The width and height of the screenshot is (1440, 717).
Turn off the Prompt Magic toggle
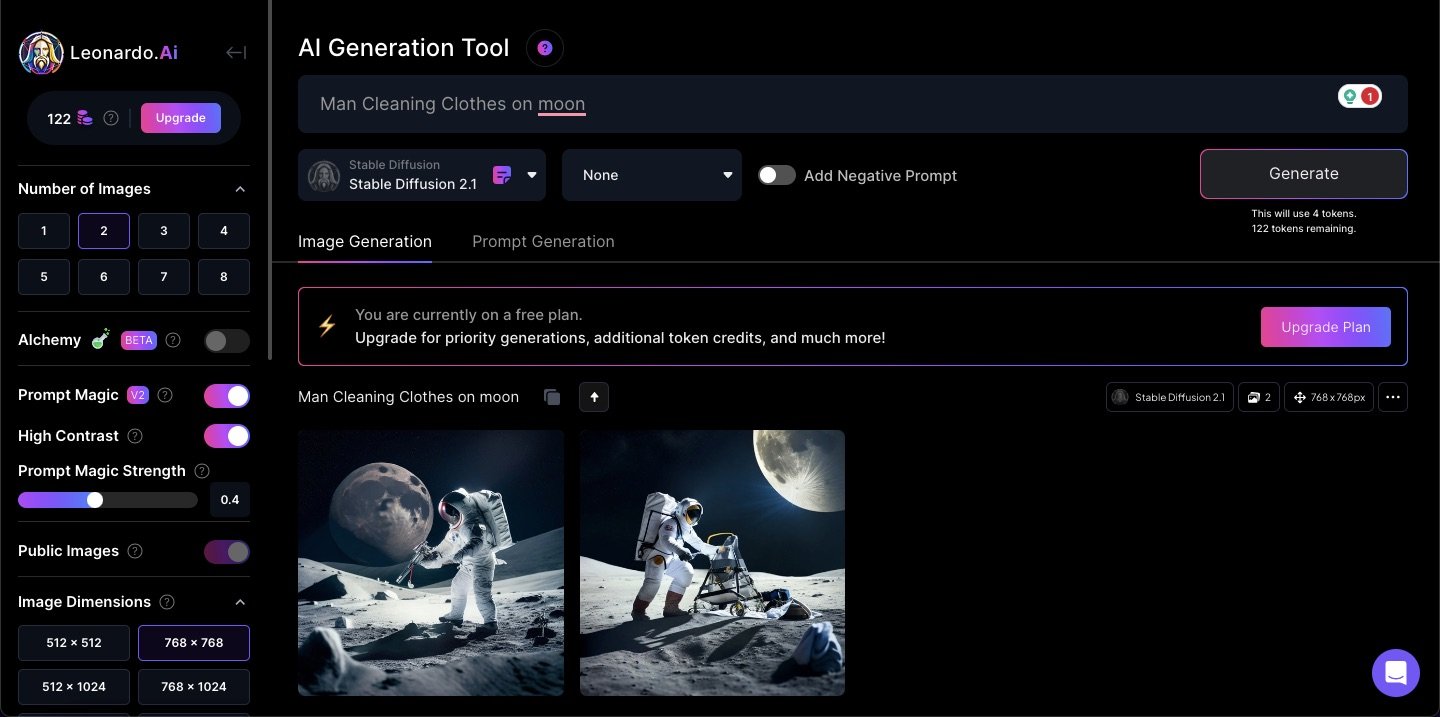pos(227,396)
